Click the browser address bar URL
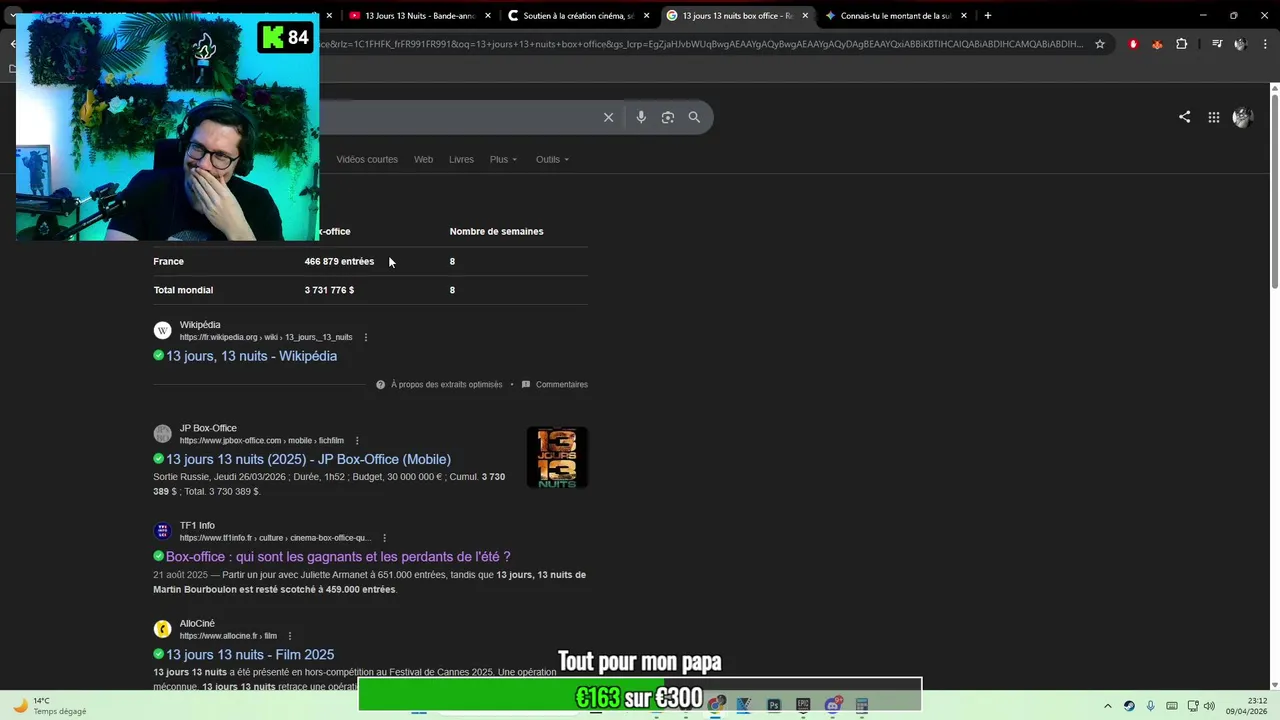 pos(700,44)
